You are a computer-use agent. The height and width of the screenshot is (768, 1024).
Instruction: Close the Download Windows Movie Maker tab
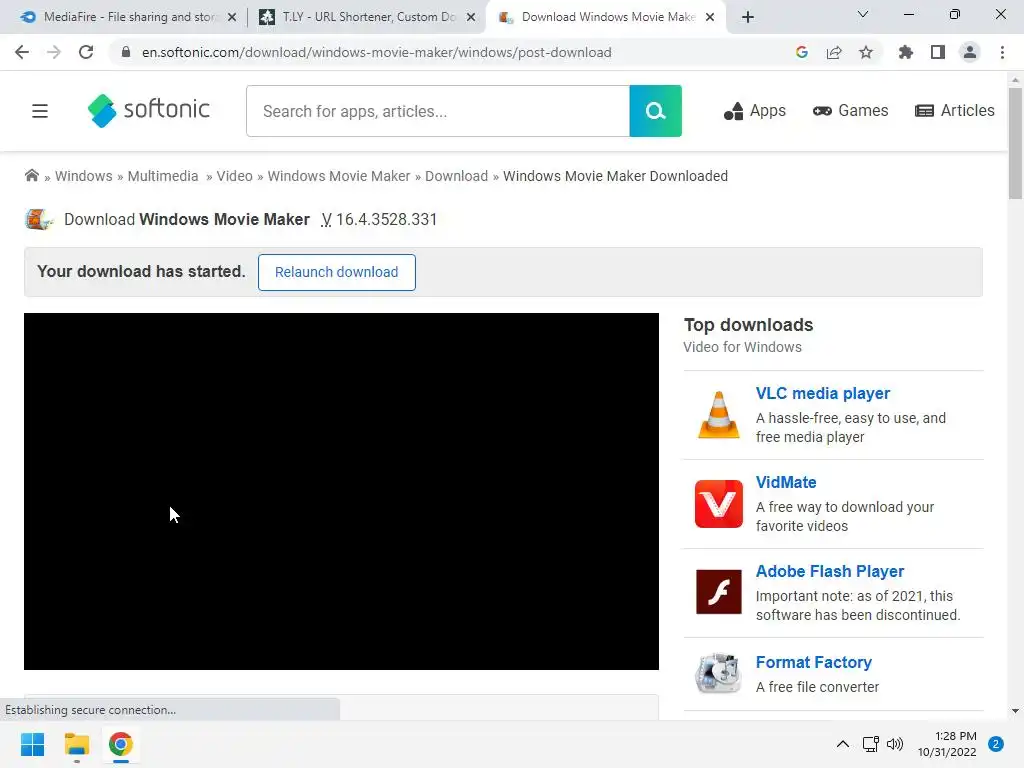[710, 18]
